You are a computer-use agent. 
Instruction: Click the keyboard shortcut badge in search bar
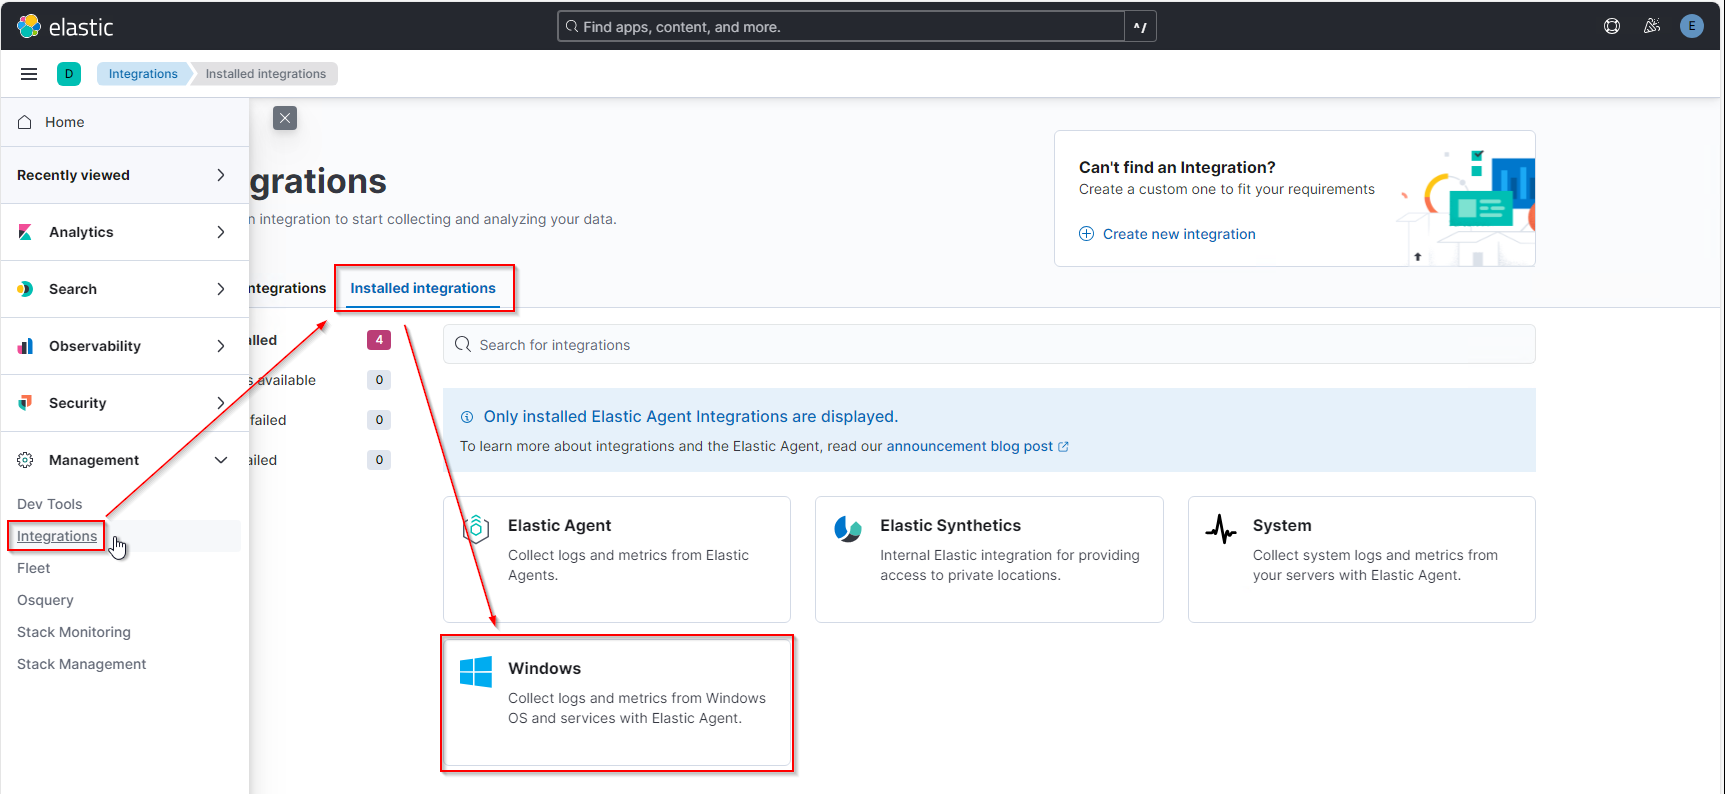pos(1140,27)
